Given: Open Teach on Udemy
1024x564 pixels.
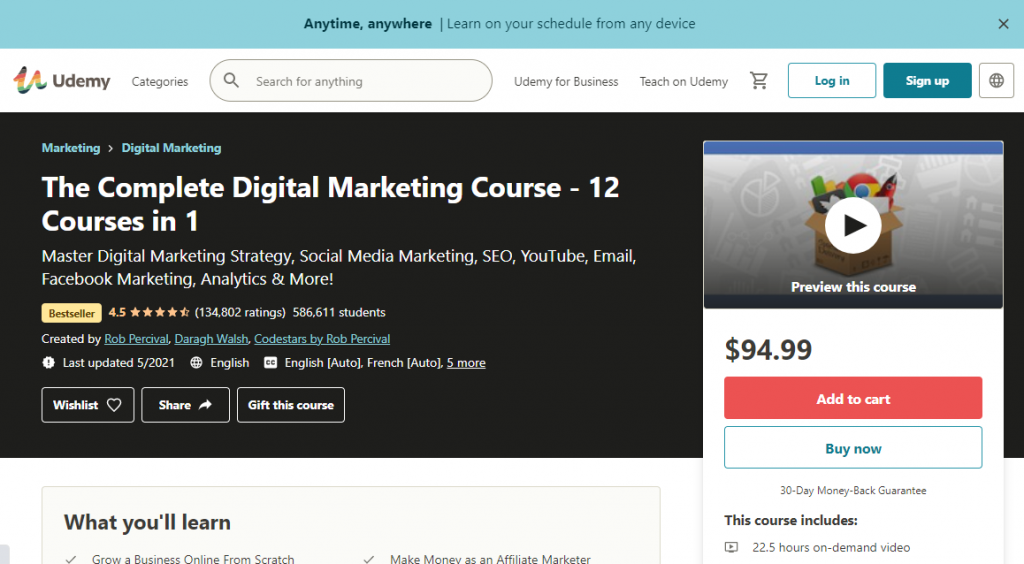Looking at the screenshot, I should point(684,82).
